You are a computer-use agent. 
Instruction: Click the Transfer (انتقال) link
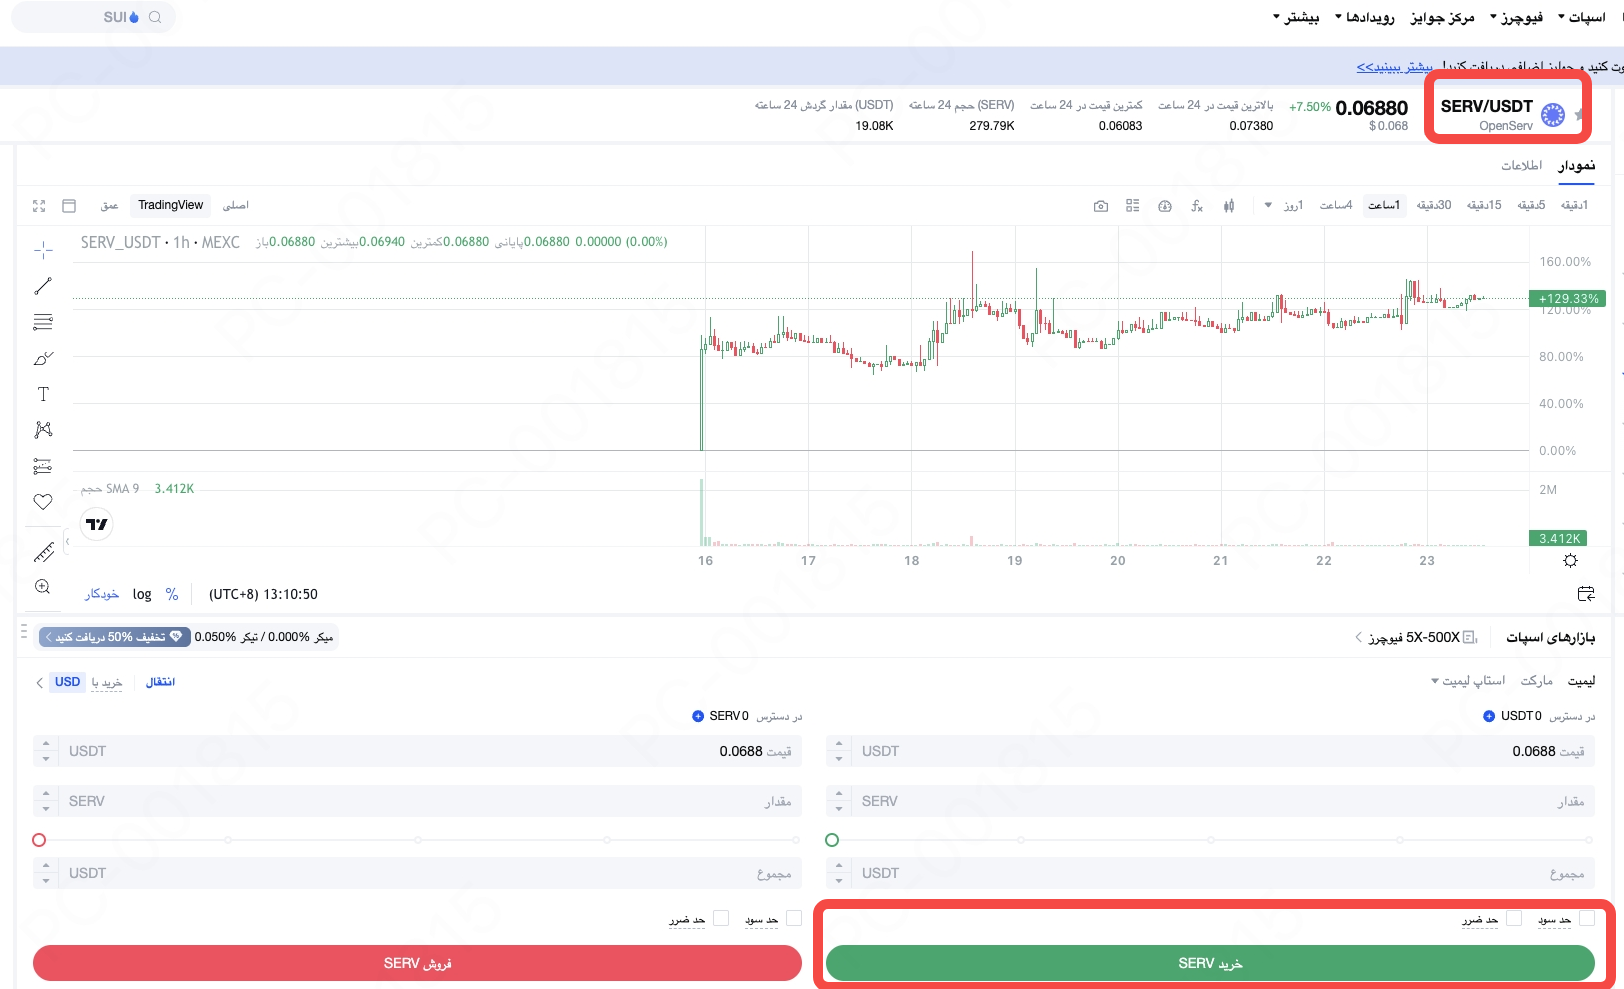click(x=160, y=682)
